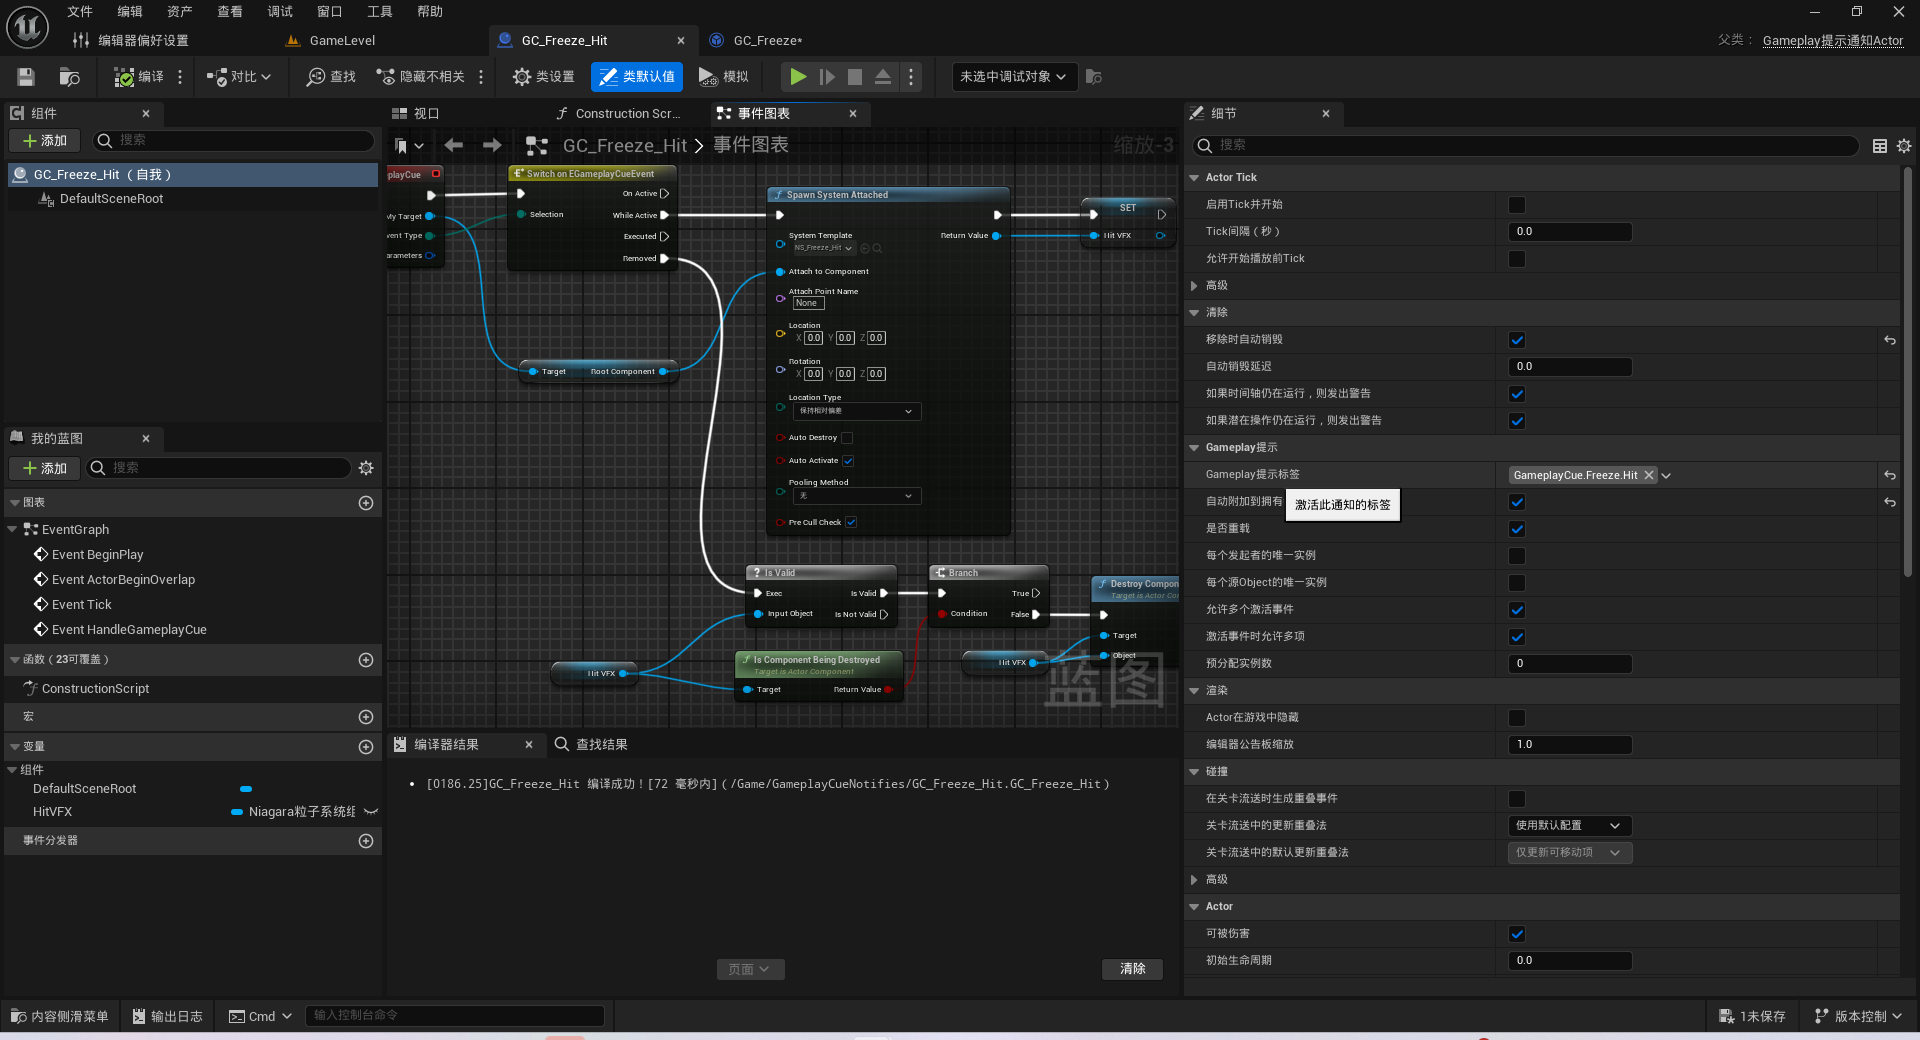Screen dimensions: 1920x1040
Task: Click 清除 button in compiler results
Action: click(x=1132, y=969)
